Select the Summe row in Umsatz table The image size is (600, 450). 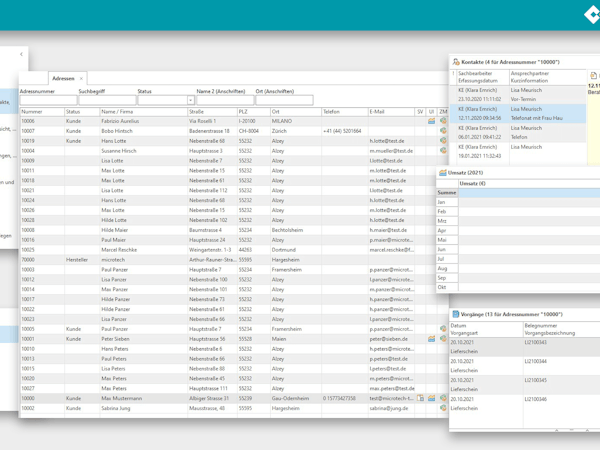tap(447, 193)
